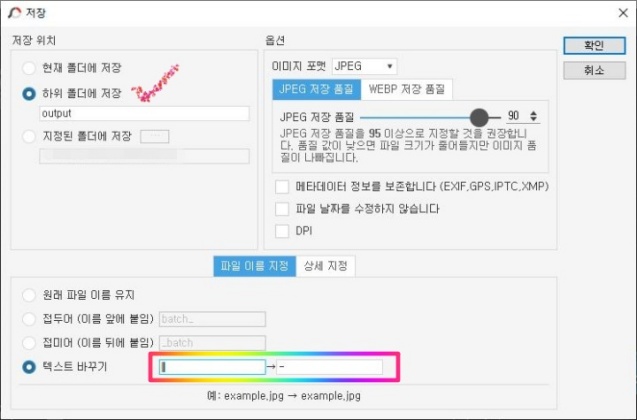Open the 이미지 포맷 JPEG dropdown
Viewport: 637px width, 420px height.
364,66
